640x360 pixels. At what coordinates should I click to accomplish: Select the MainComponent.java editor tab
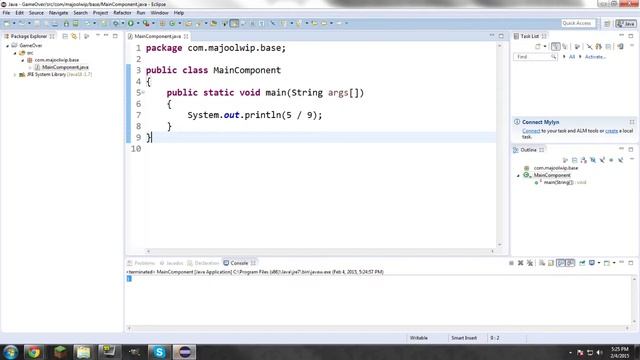157,36
